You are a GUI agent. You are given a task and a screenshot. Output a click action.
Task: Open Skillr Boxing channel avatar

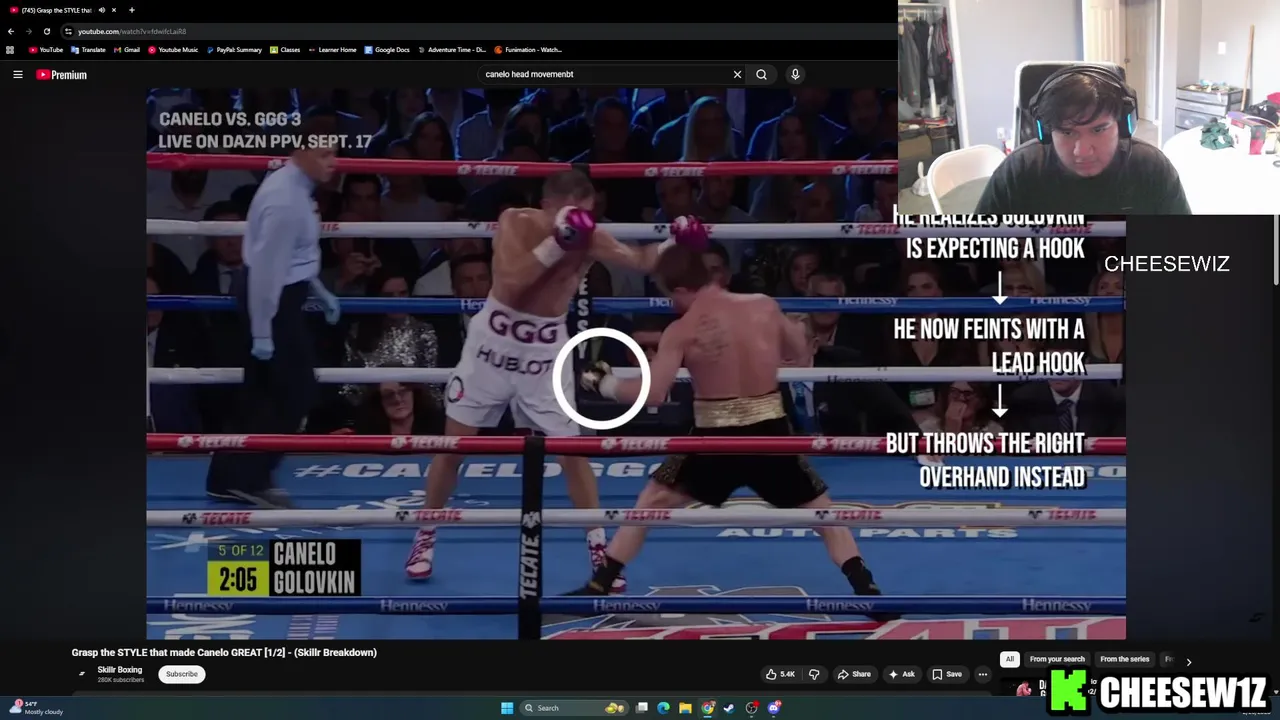coord(82,674)
